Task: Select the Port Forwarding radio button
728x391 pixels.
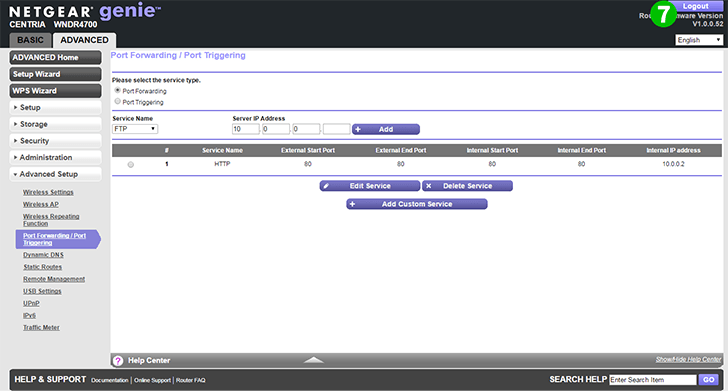Action: [117, 90]
